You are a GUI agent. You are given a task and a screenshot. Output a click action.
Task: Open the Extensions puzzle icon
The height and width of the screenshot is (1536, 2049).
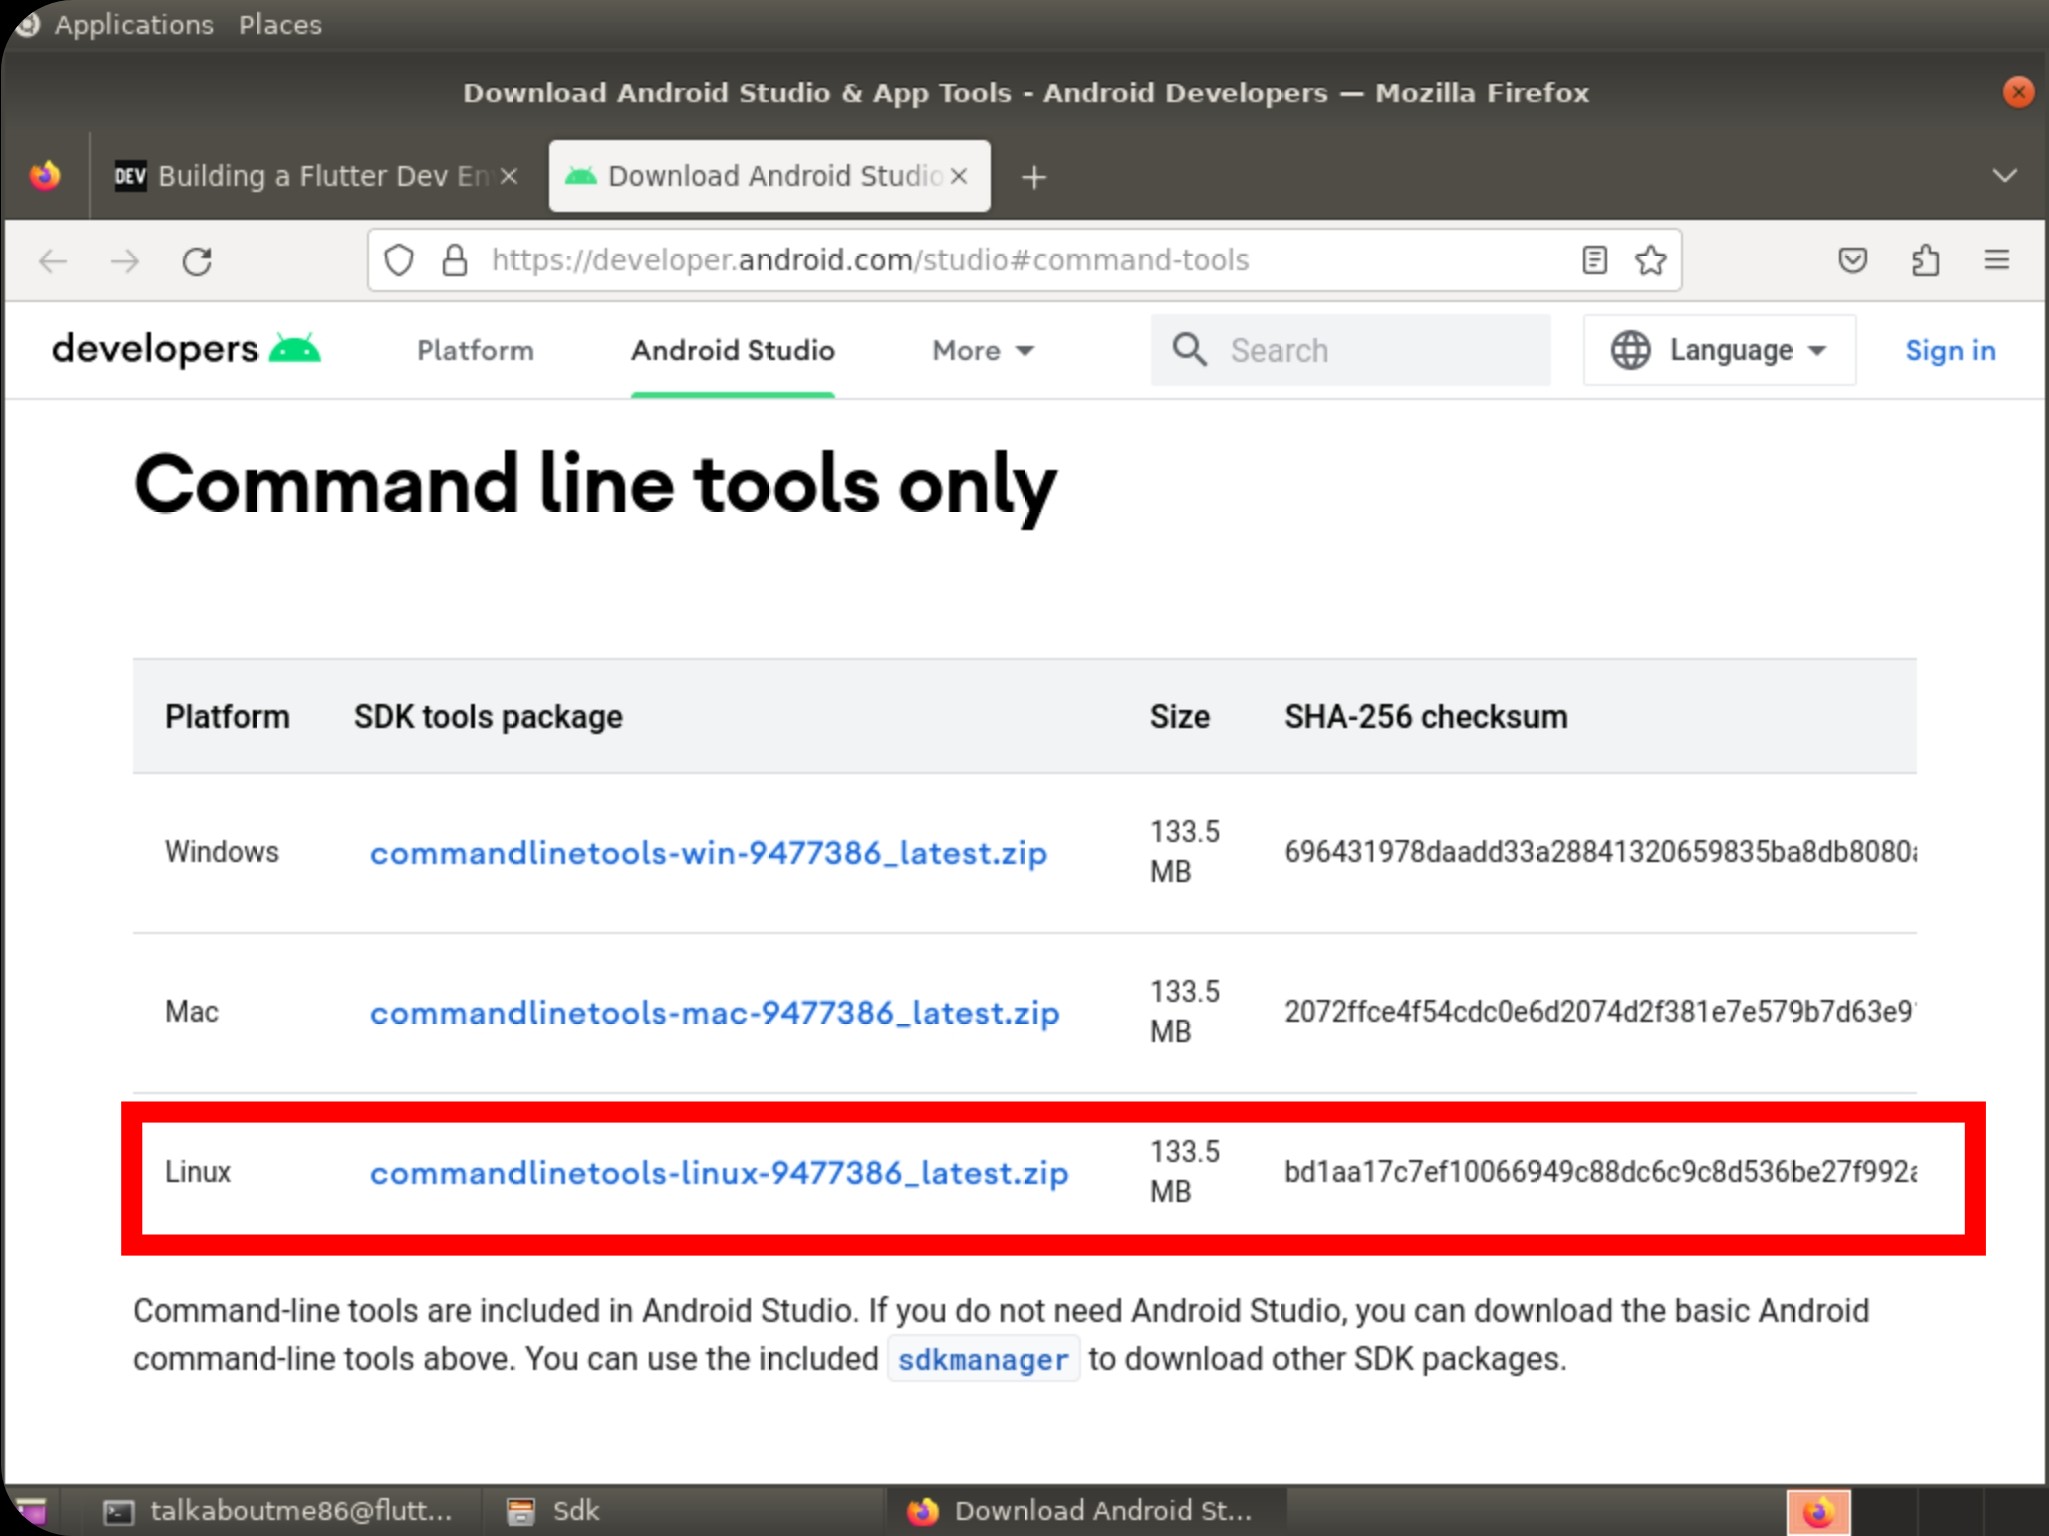(x=1925, y=261)
